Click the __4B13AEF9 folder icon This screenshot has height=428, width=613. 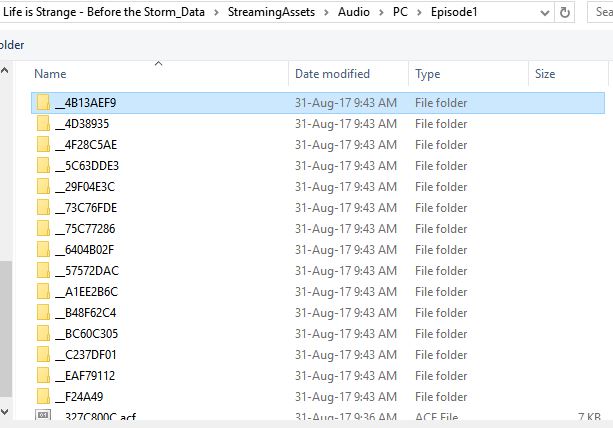[x=42, y=103]
